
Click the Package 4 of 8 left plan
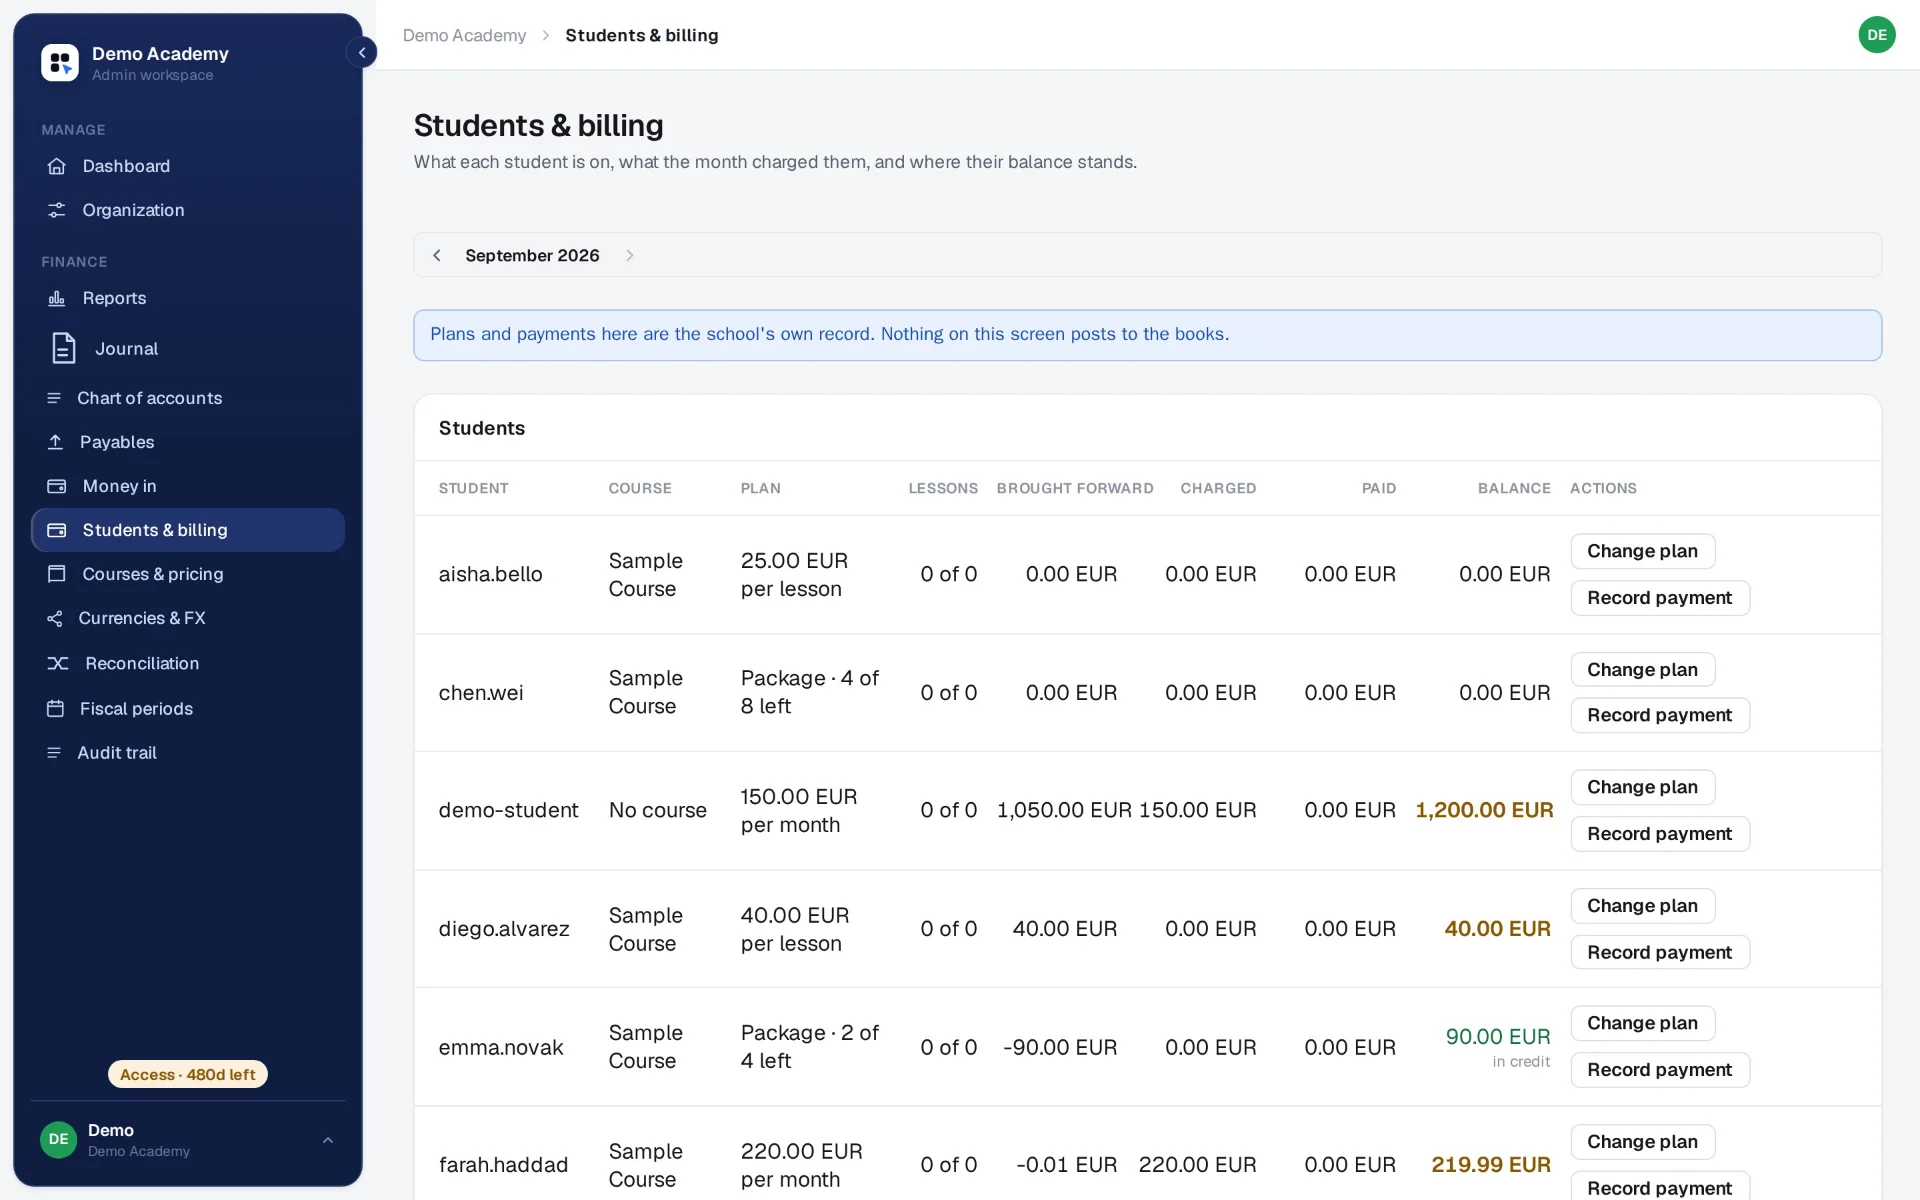[810, 692]
